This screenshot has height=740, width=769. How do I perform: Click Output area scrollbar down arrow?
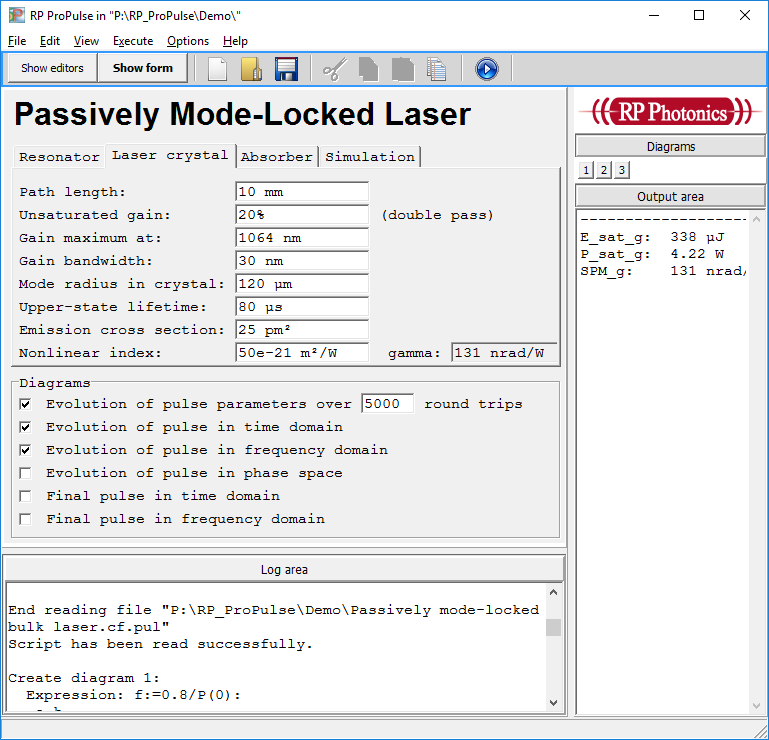tap(756, 706)
